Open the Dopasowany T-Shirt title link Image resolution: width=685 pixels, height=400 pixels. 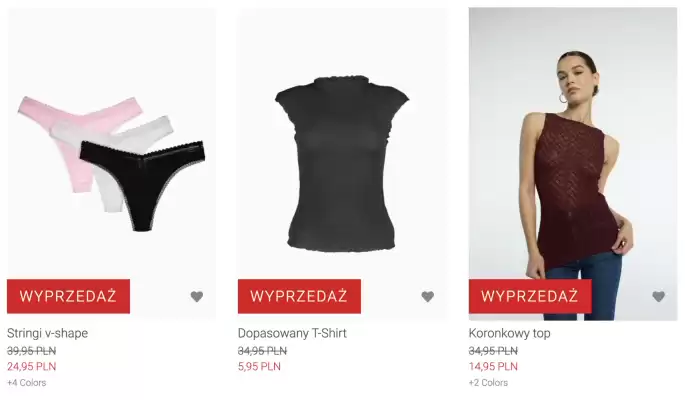(292, 333)
